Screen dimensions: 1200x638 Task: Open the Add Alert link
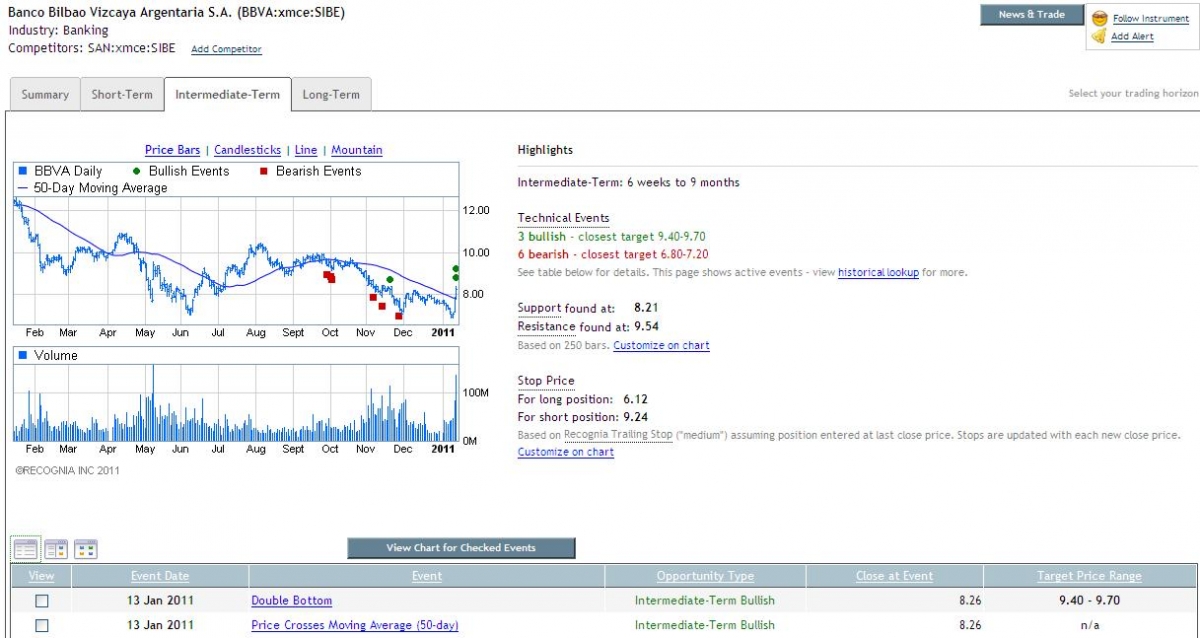point(1132,37)
